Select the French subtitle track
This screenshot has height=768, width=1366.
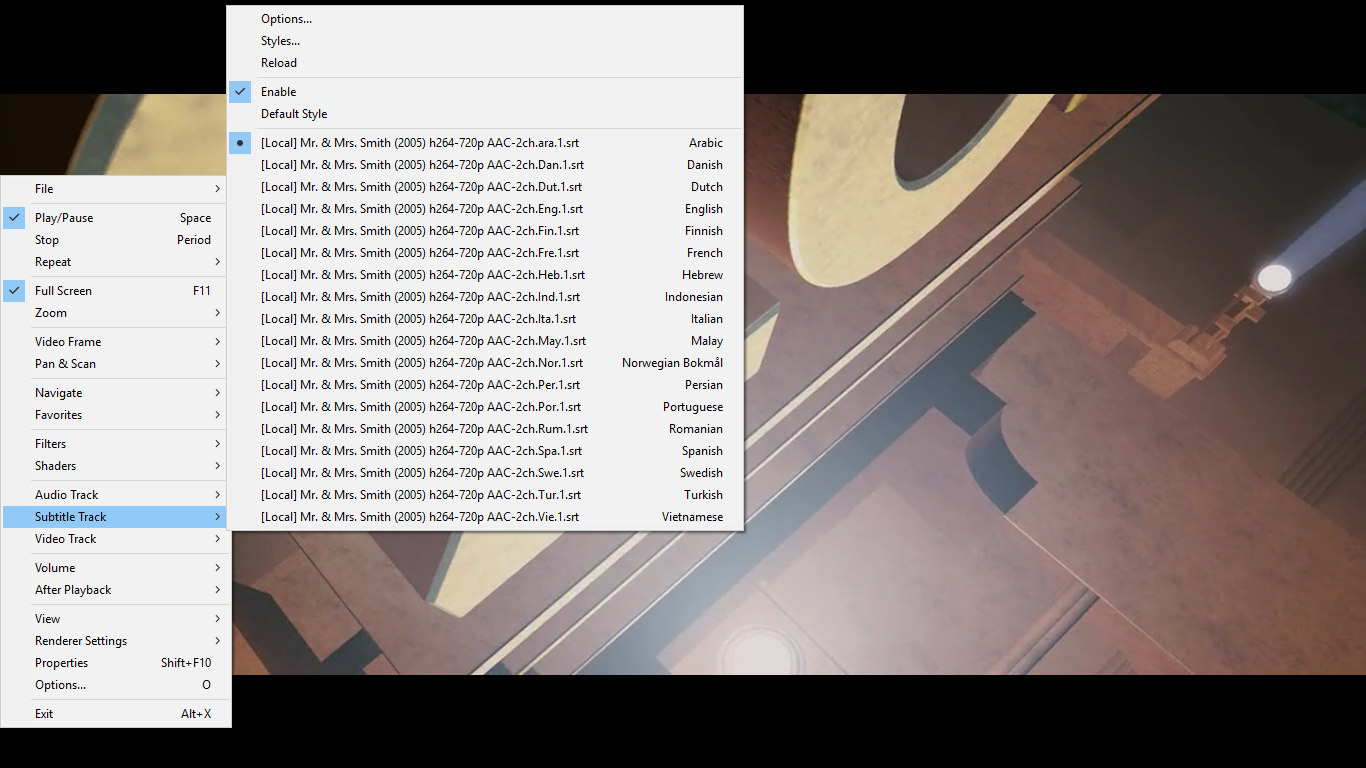click(x=485, y=253)
